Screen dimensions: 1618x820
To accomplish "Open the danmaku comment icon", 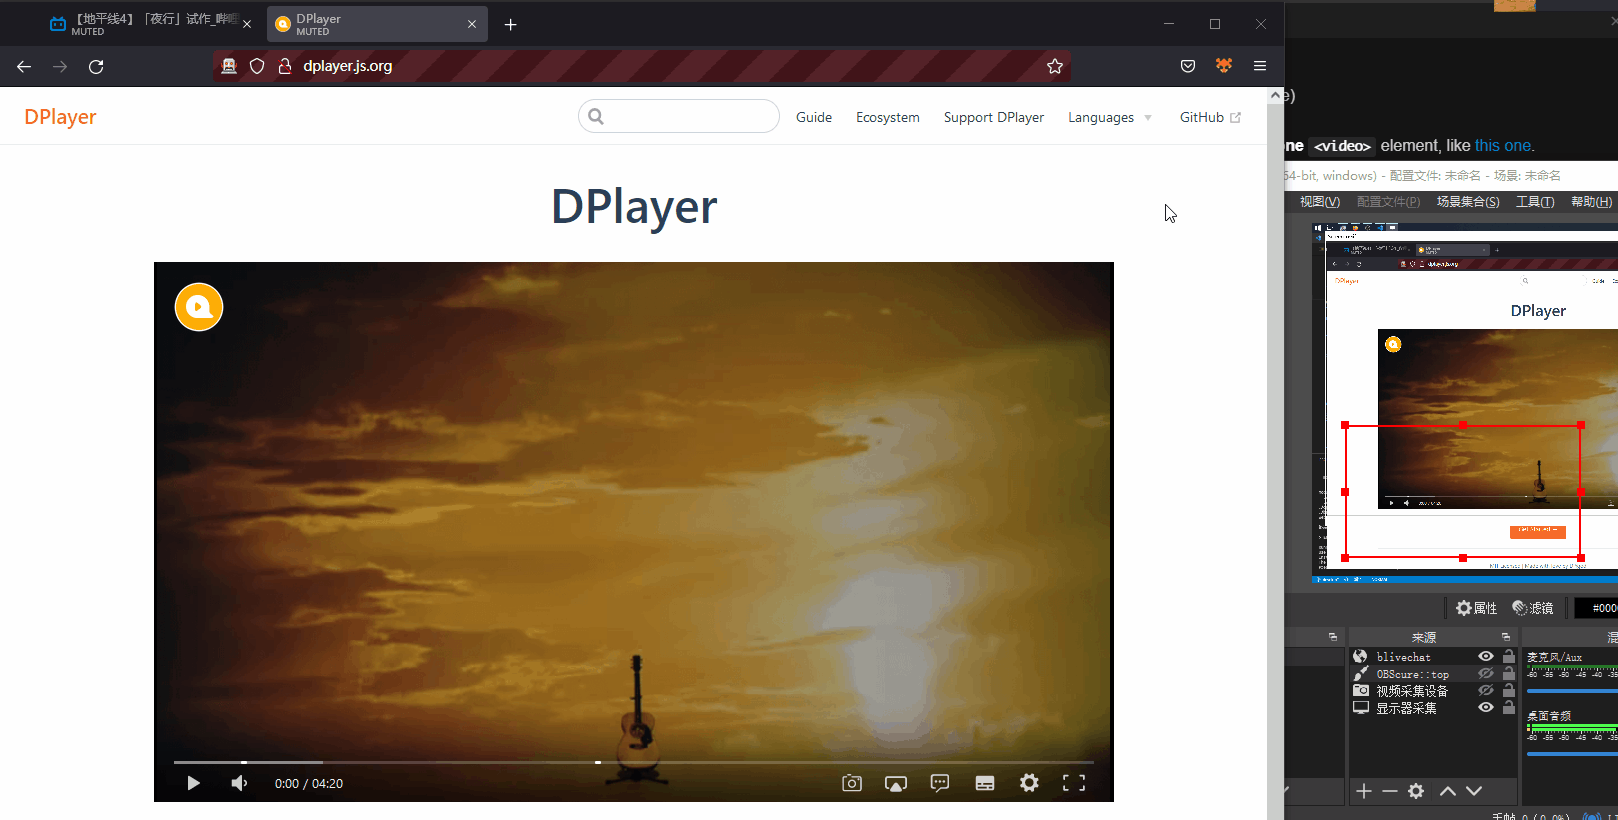I will pos(940,783).
